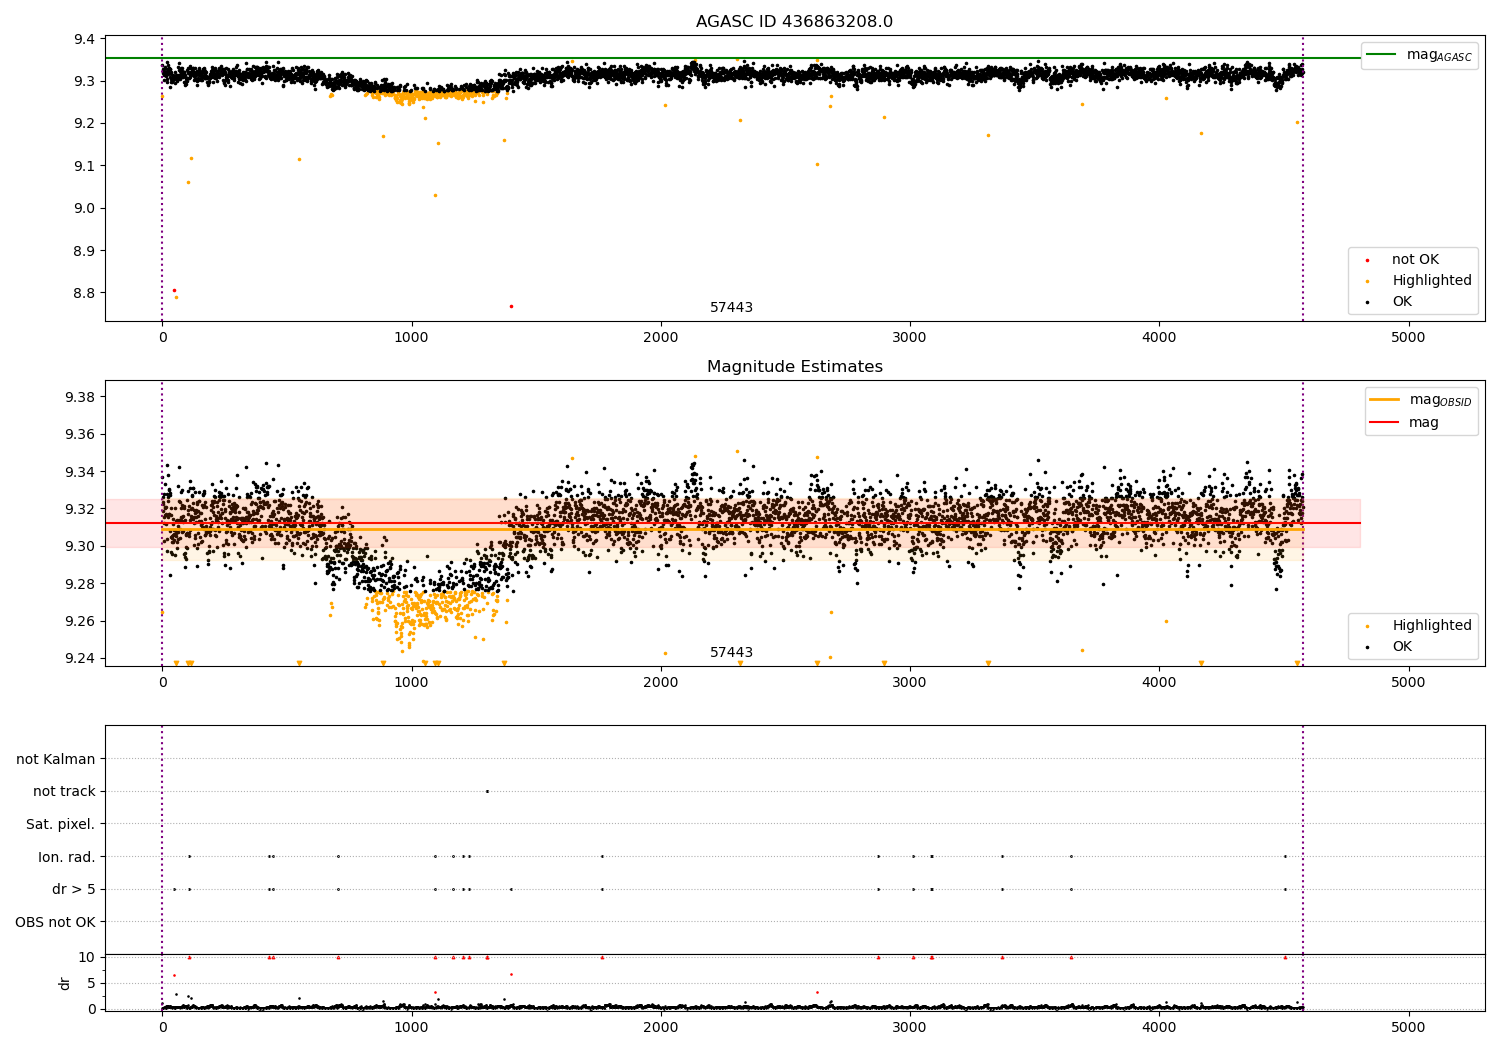Click 'Highlighted' legend entry in Magnitude Estimates plot

click(1432, 626)
